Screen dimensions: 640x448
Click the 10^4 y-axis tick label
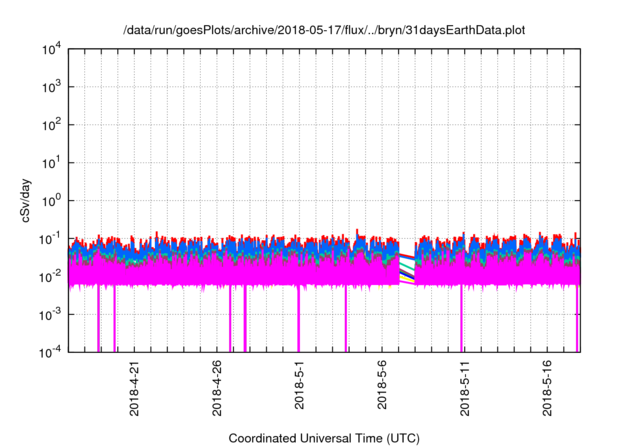click(x=52, y=50)
